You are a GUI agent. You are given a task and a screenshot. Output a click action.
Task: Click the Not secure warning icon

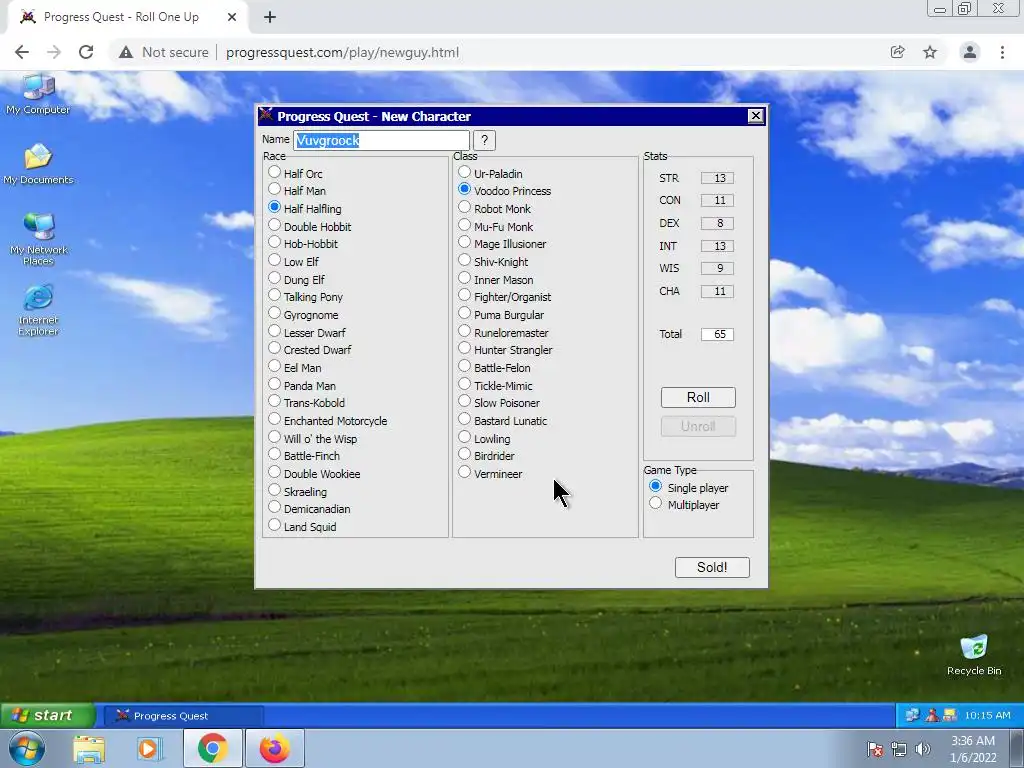coord(126,52)
